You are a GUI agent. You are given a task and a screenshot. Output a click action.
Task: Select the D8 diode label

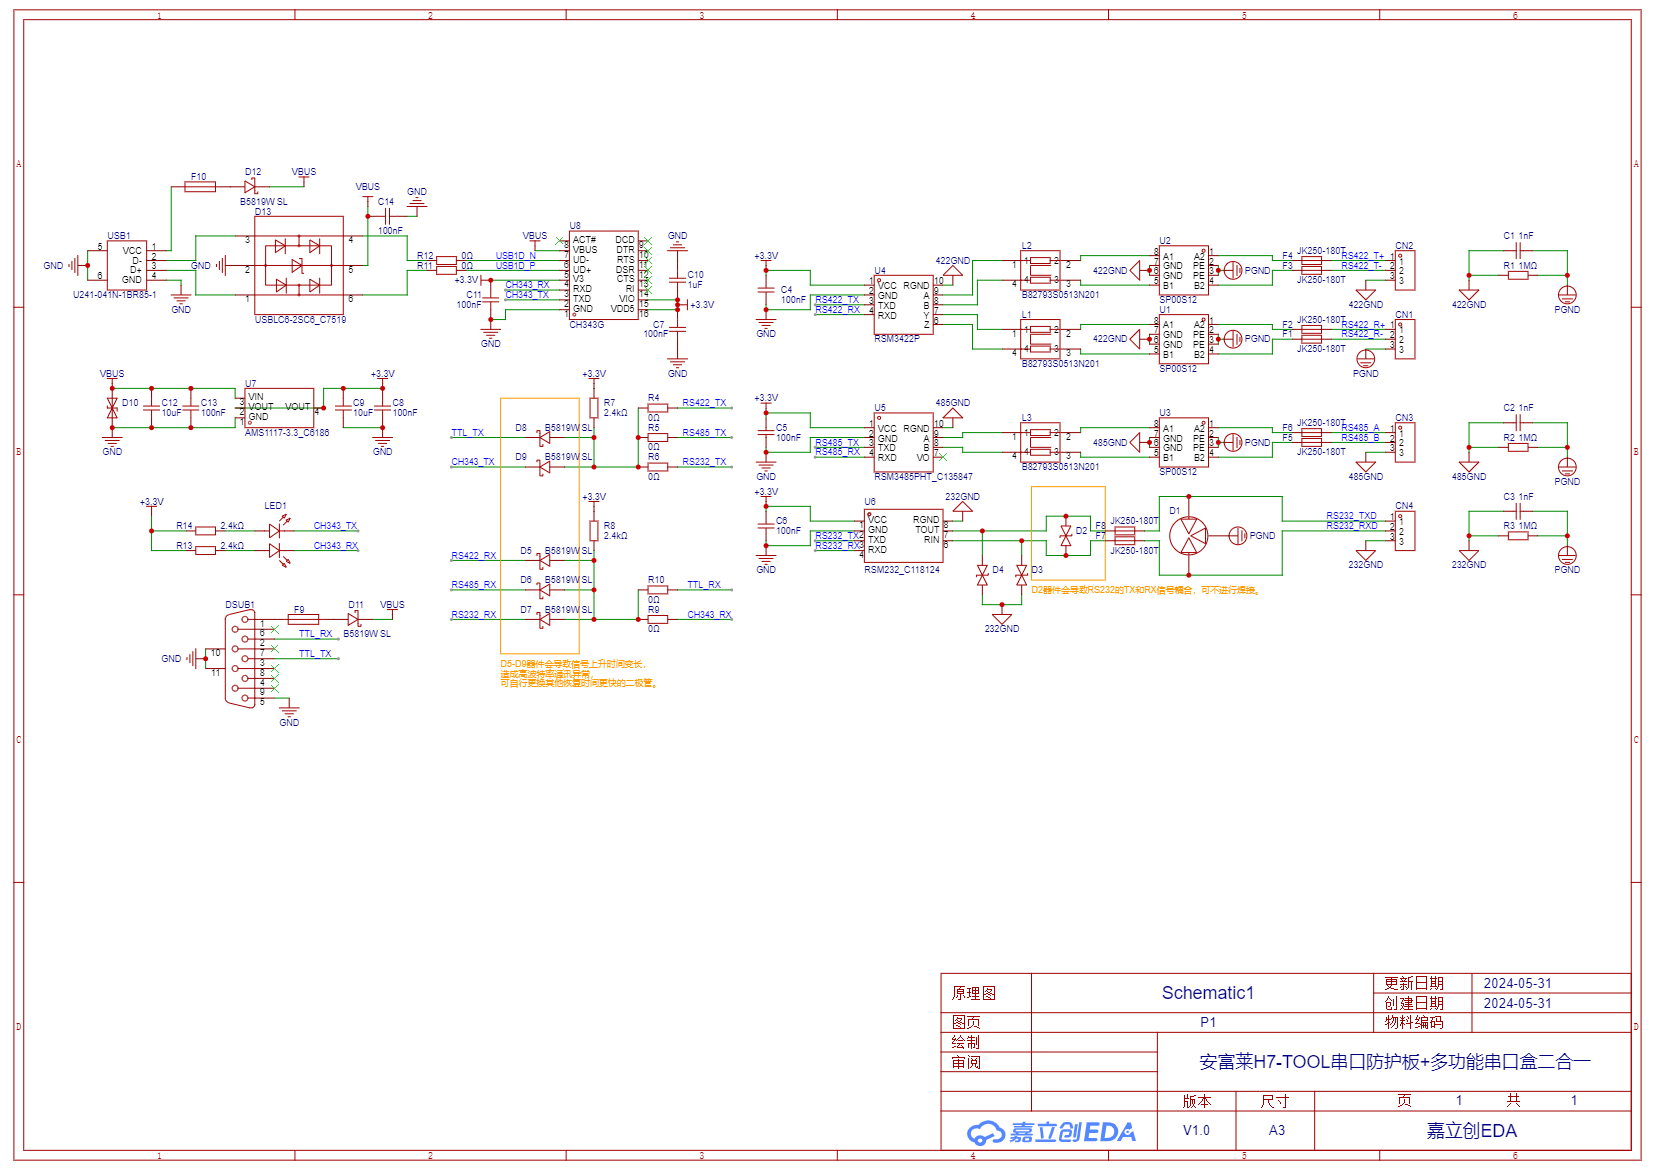click(x=521, y=428)
